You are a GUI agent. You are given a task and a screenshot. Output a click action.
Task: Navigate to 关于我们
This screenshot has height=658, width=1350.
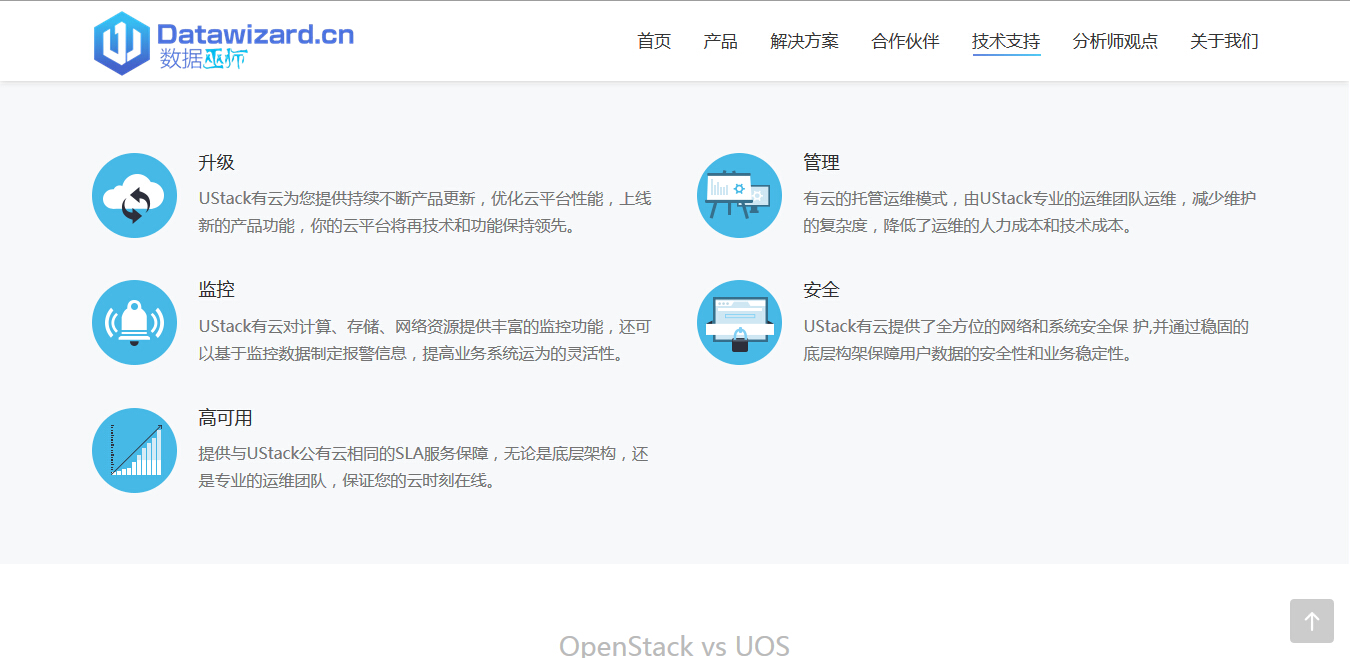pos(1224,41)
